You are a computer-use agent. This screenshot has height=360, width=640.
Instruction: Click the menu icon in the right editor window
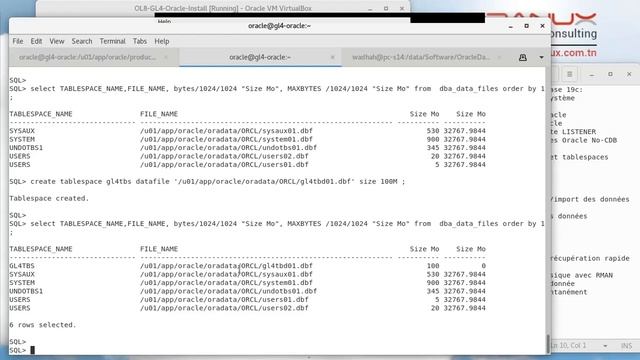pyautogui.click(x=569, y=74)
